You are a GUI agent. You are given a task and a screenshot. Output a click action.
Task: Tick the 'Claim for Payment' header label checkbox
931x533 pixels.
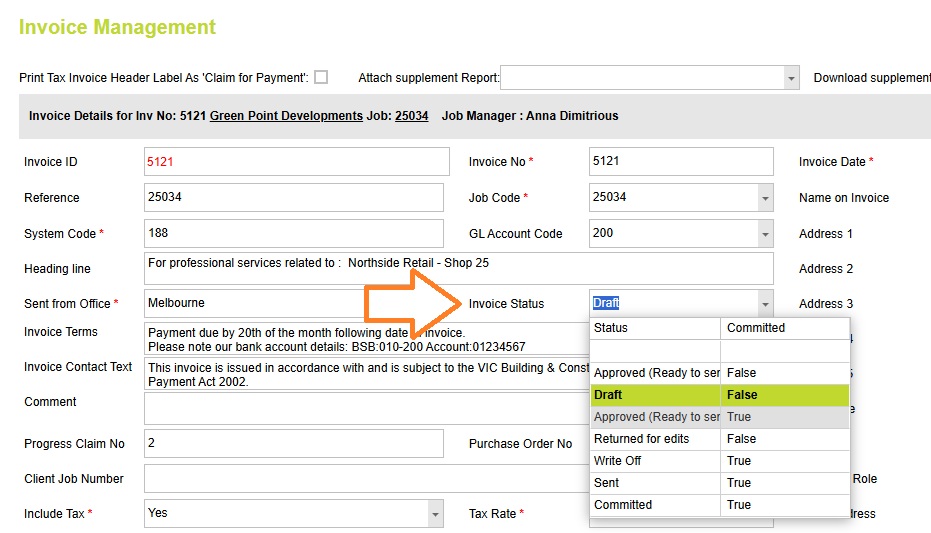point(321,77)
